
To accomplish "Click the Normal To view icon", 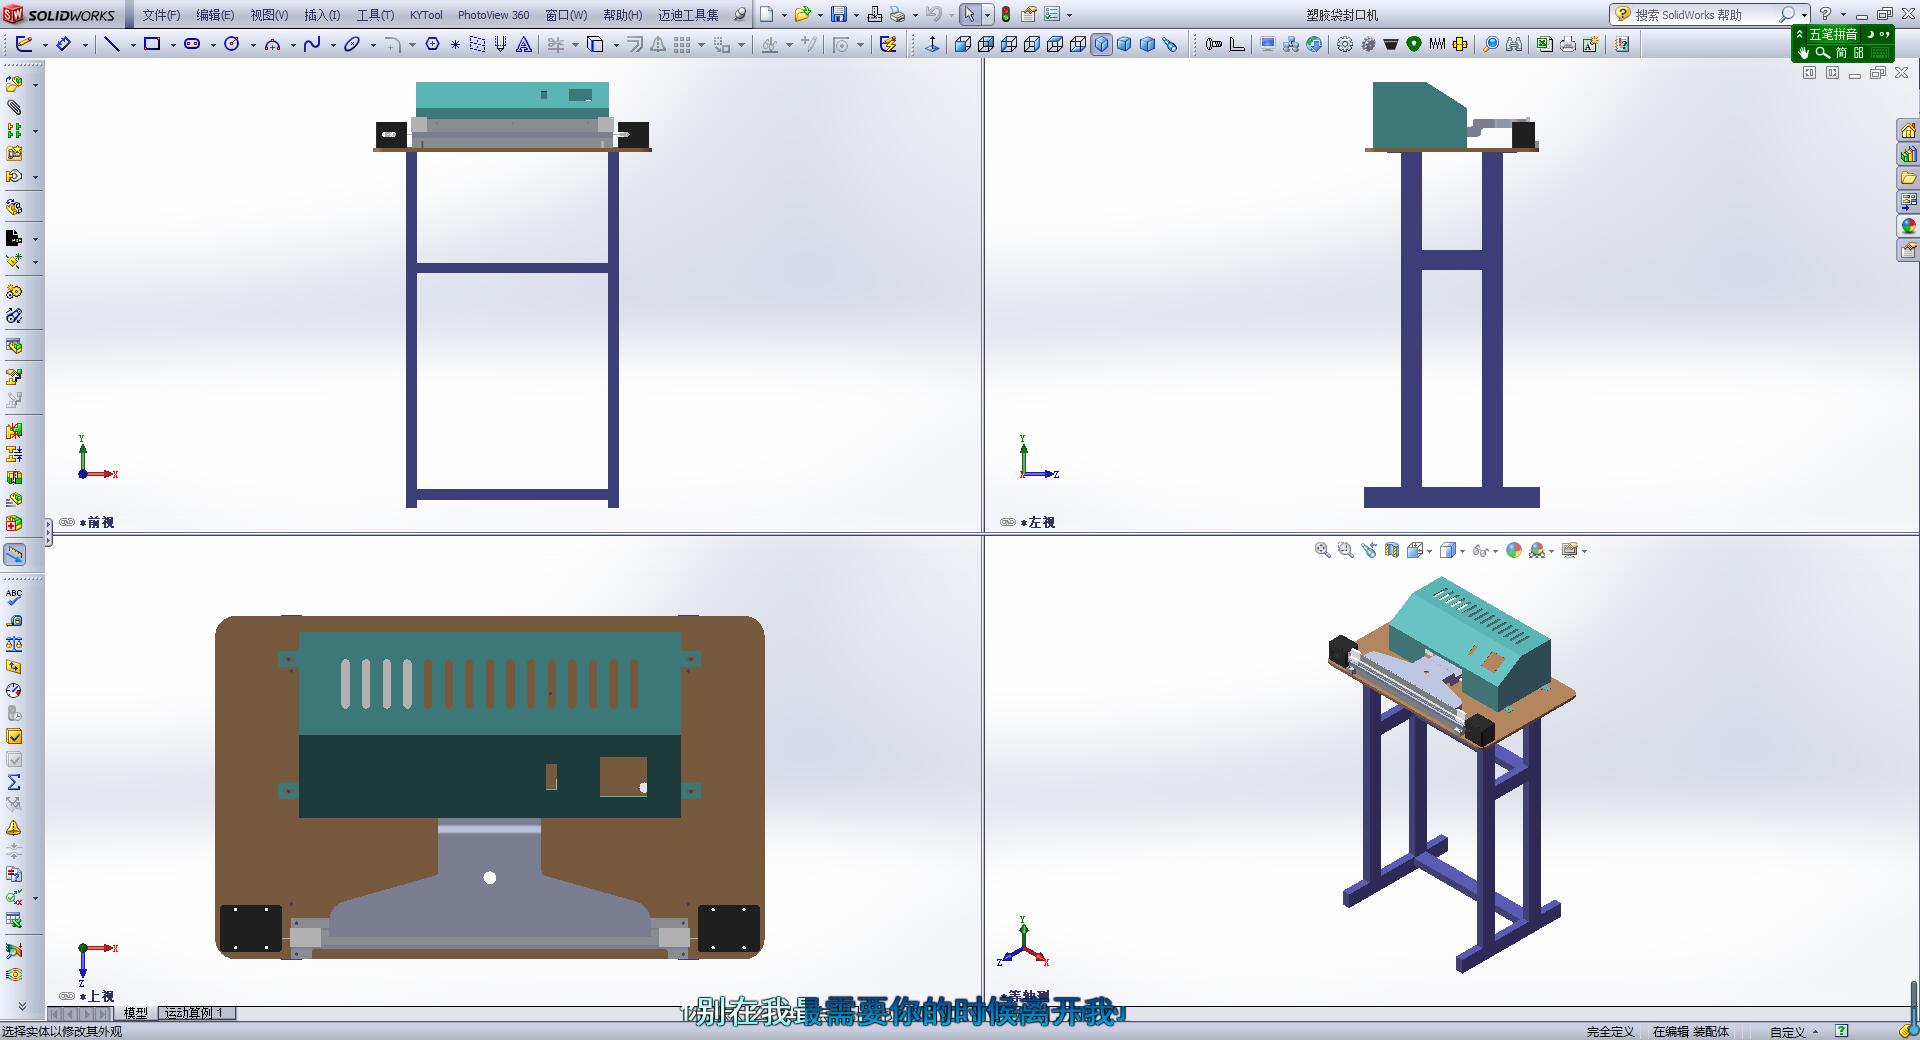I will coord(932,44).
